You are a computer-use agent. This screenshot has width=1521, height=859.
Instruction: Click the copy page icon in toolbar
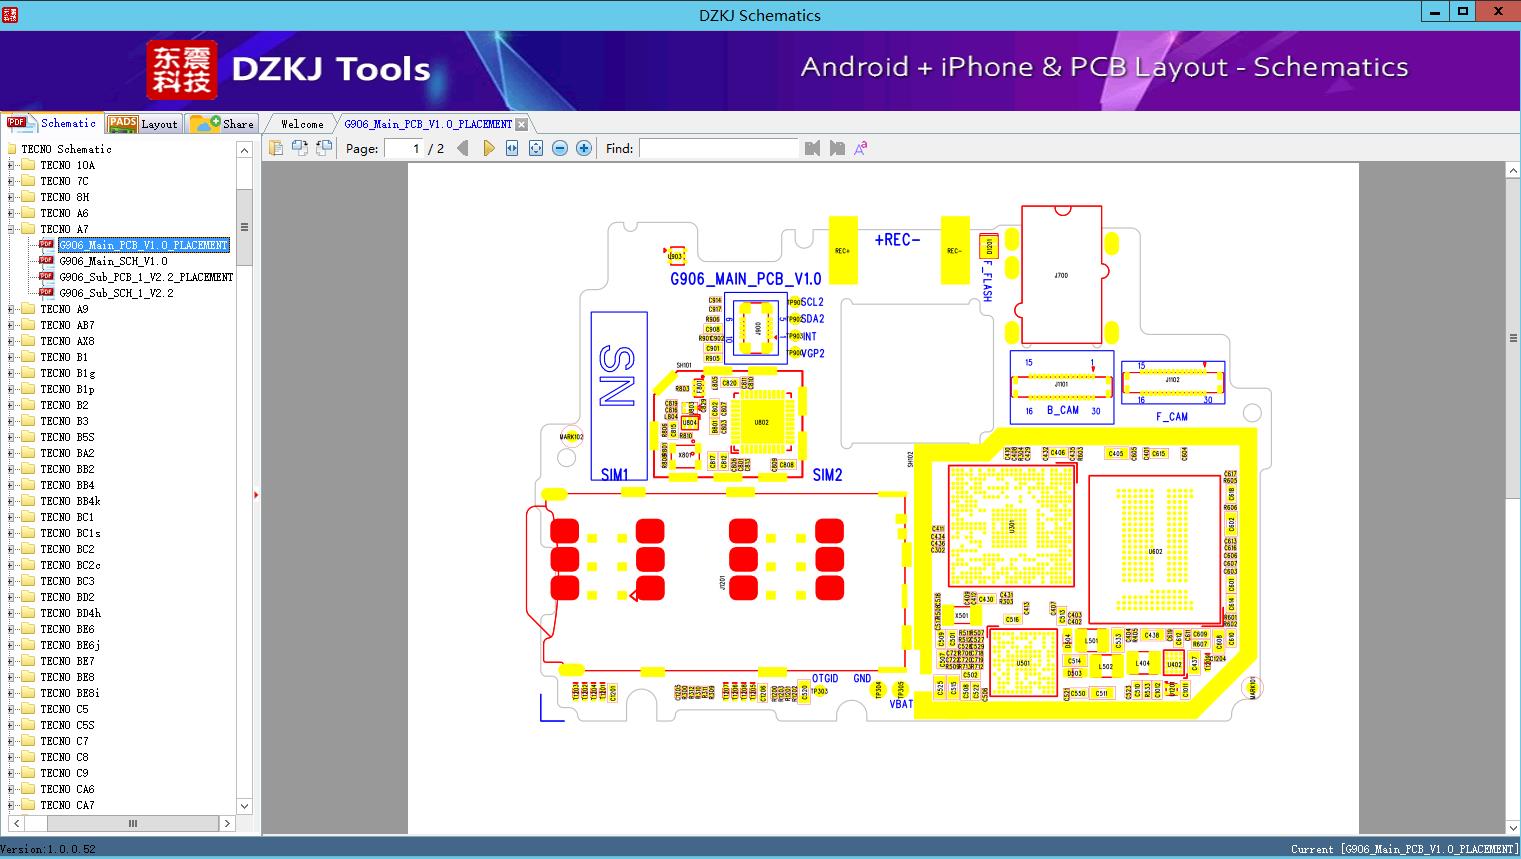(x=275, y=148)
